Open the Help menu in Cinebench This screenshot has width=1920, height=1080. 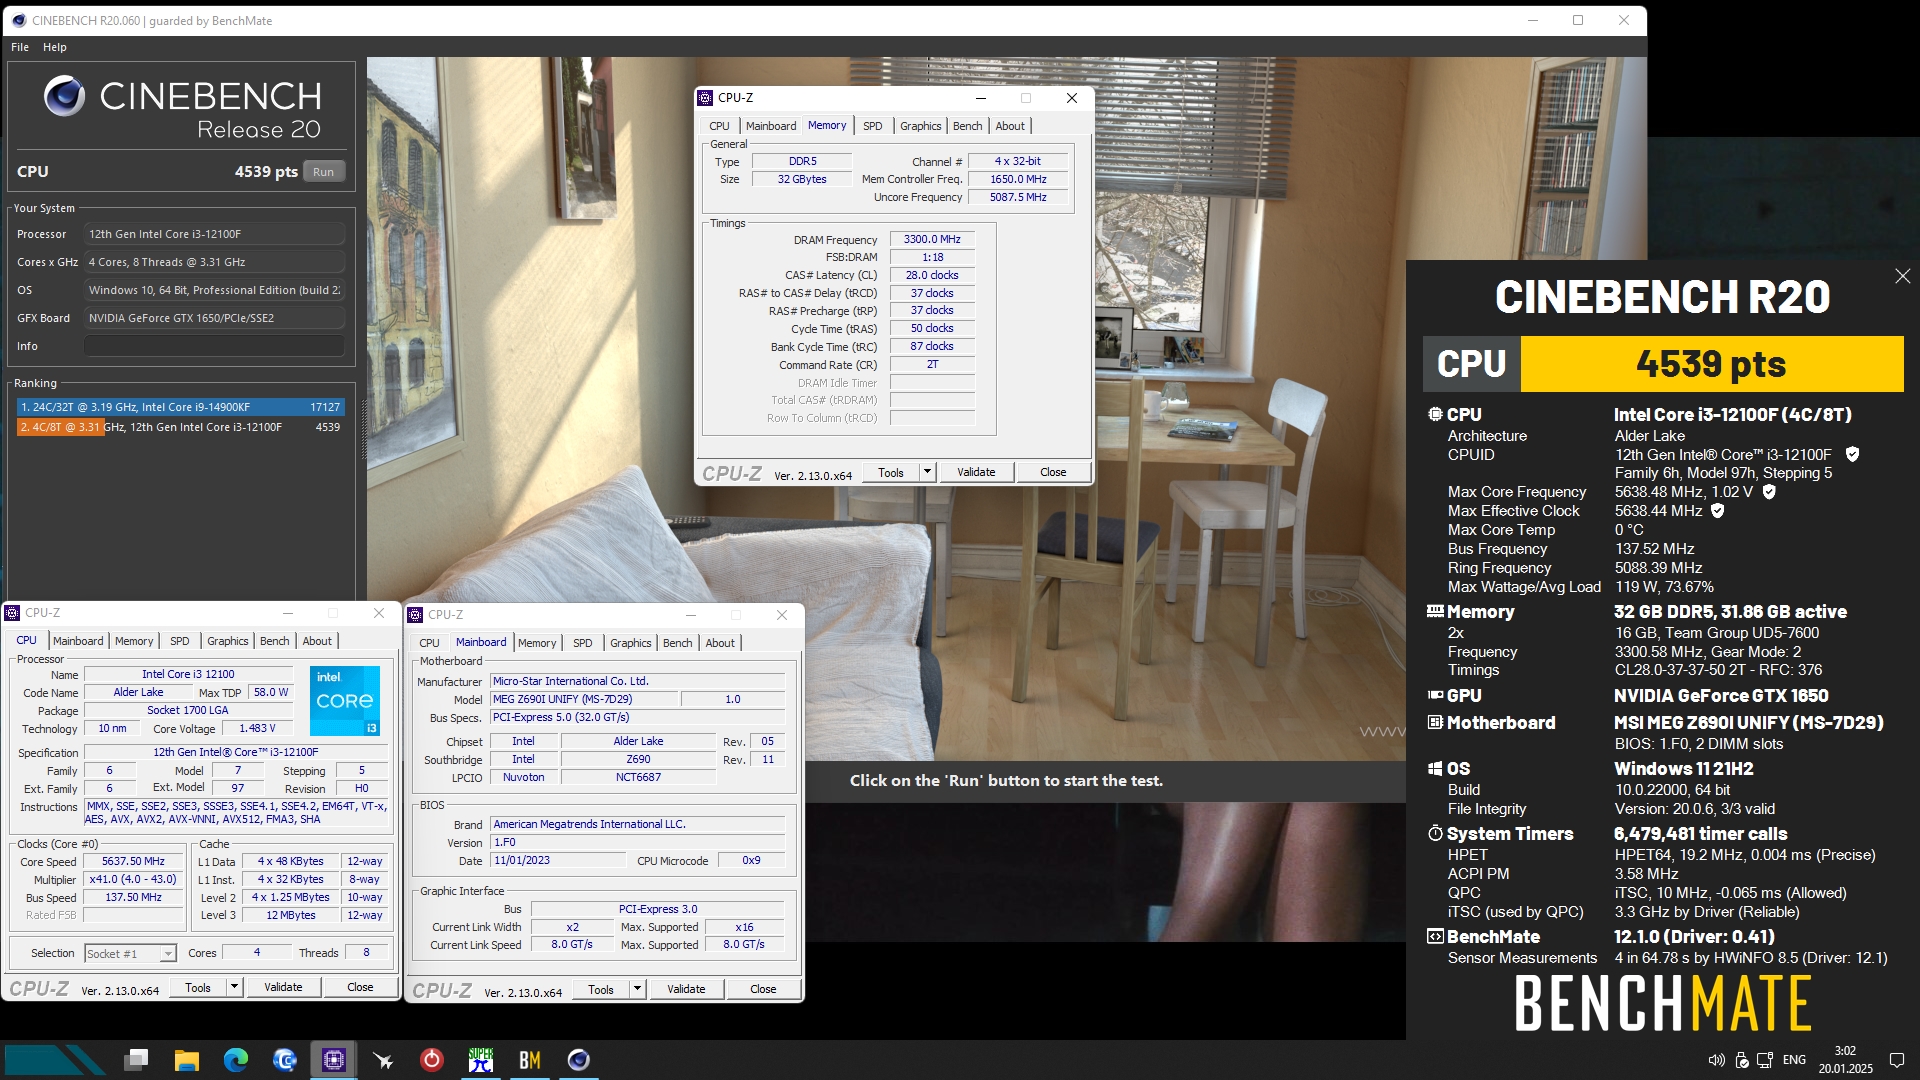(x=55, y=47)
